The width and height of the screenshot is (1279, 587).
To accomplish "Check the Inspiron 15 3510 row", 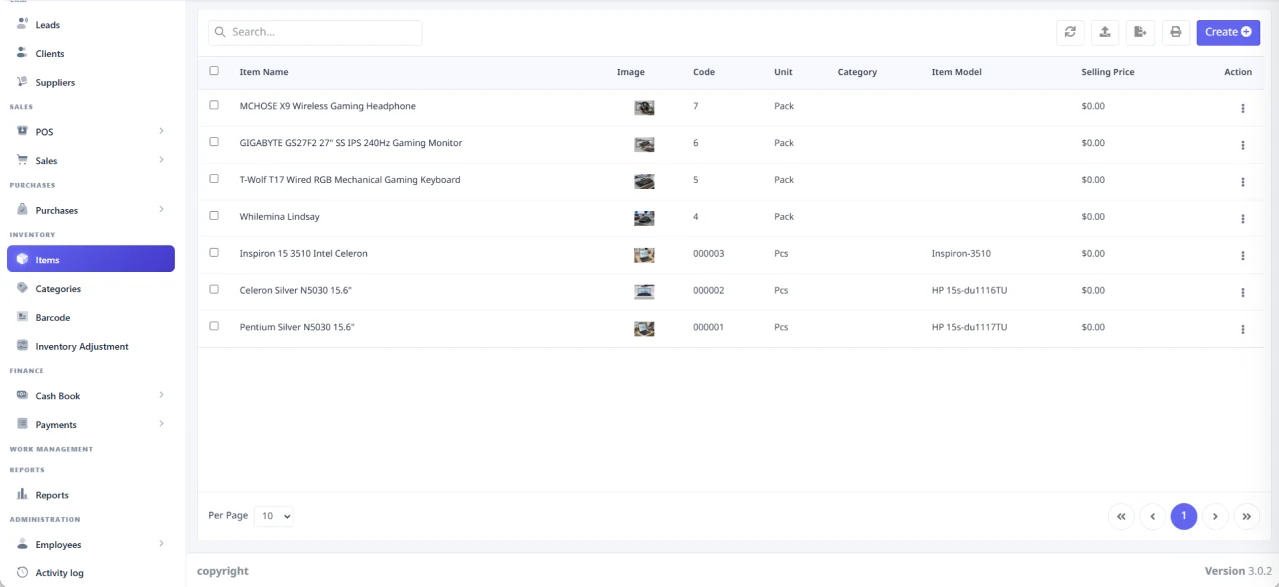I will pos(214,252).
